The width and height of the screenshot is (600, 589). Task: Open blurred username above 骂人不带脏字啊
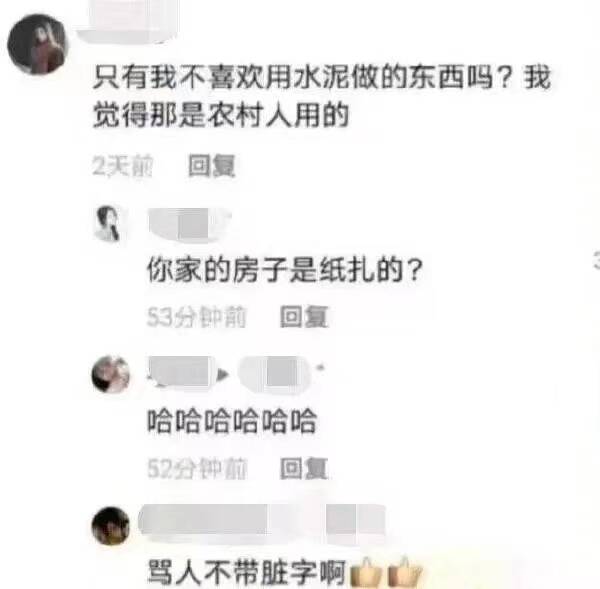click(x=262, y=523)
